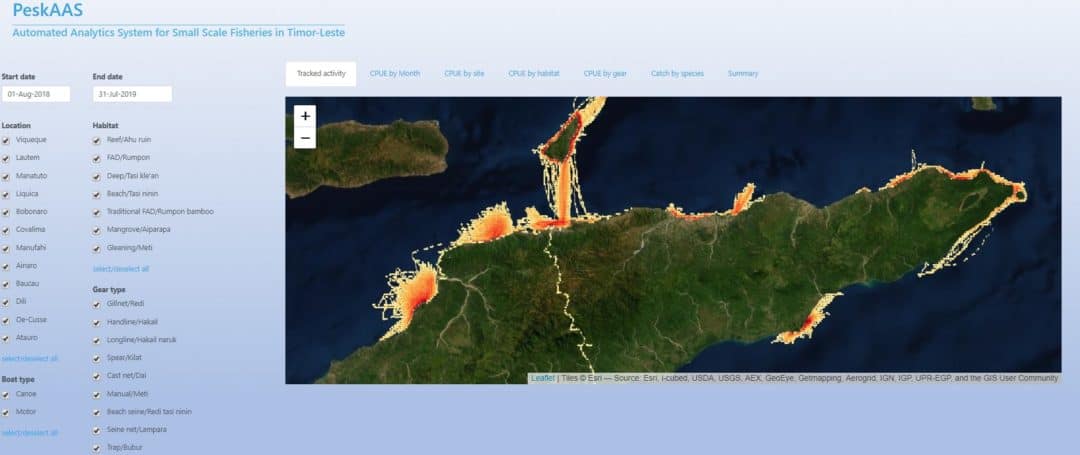Viewport: 1080px width, 455px height.
Task: Disable the Canoe boat type
Action: tap(7, 393)
